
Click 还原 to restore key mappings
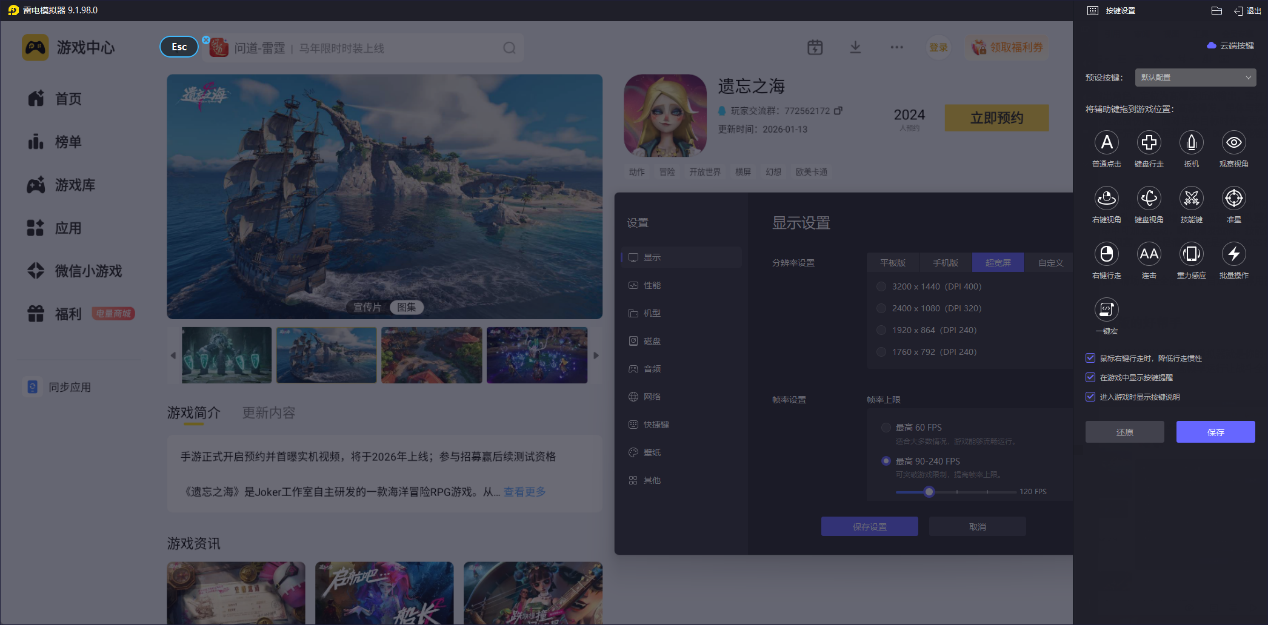1125,432
